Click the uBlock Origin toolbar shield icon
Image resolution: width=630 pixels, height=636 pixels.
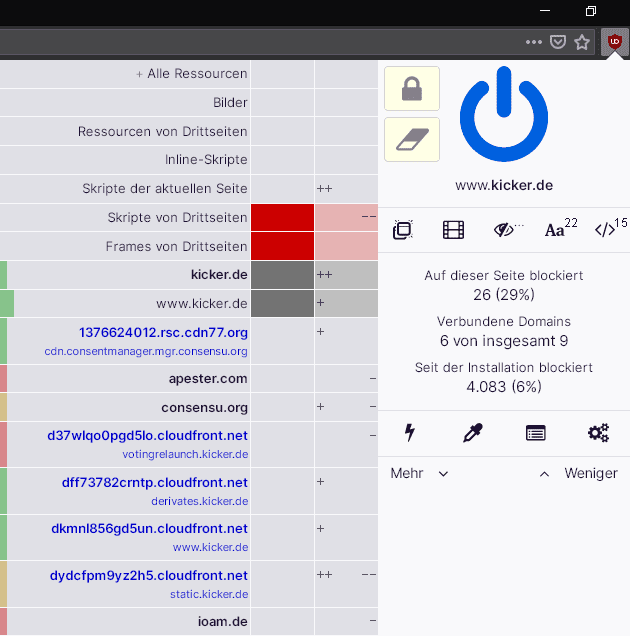(615, 42)
